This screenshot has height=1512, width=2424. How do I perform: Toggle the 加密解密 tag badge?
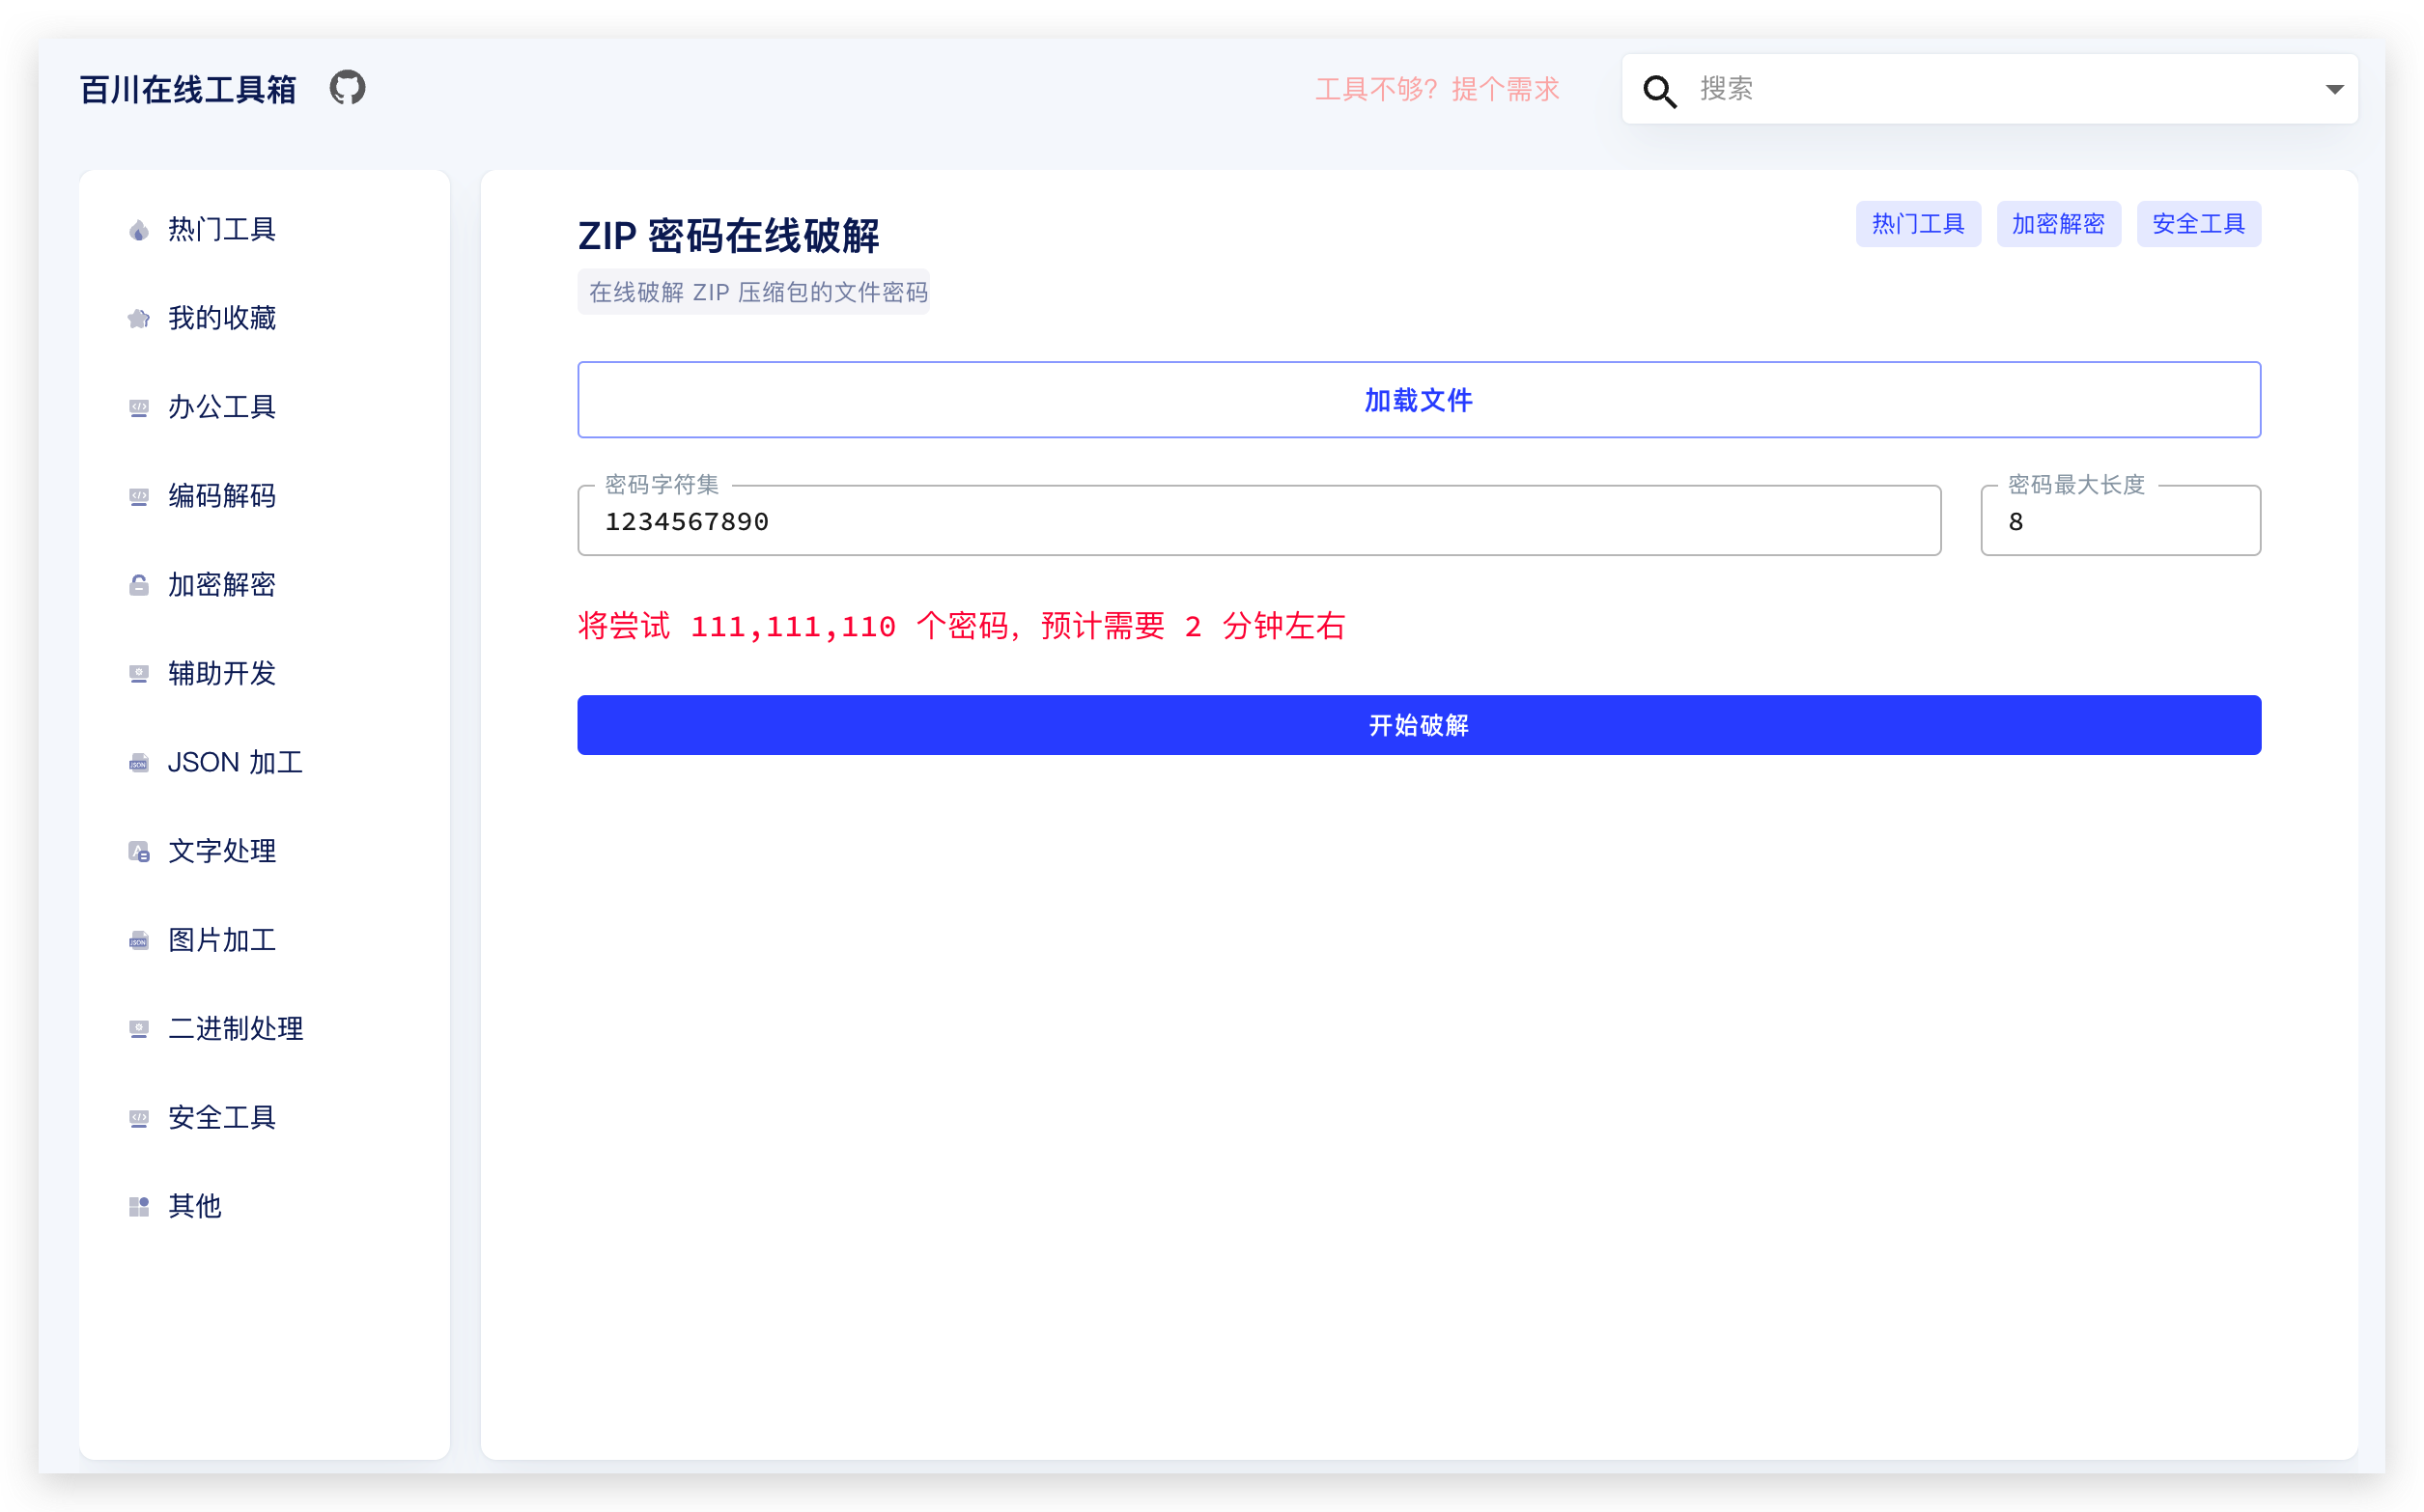(2058, 224)
